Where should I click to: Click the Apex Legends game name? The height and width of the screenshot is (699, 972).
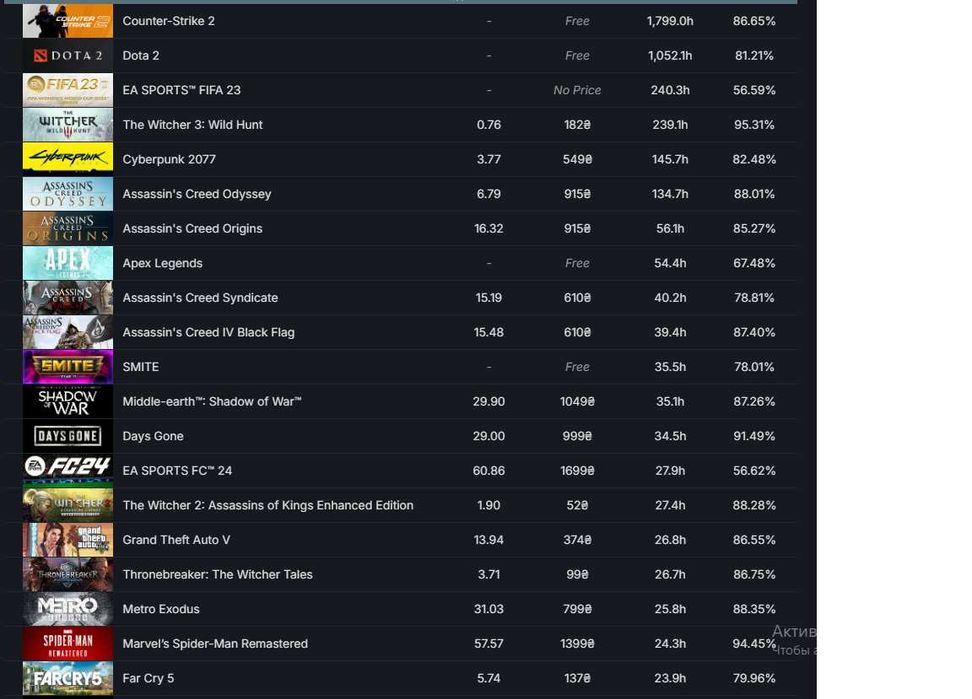coord(162,263)
